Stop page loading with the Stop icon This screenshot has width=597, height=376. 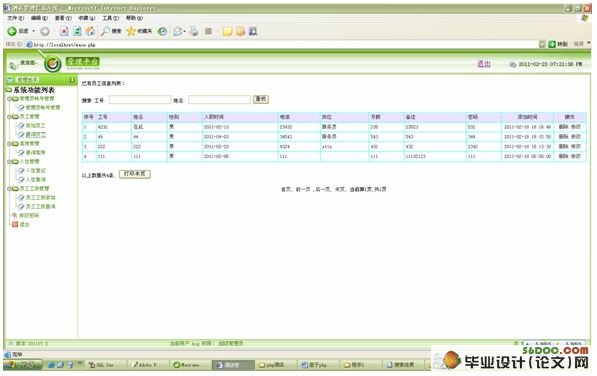(x=64, y=31)
